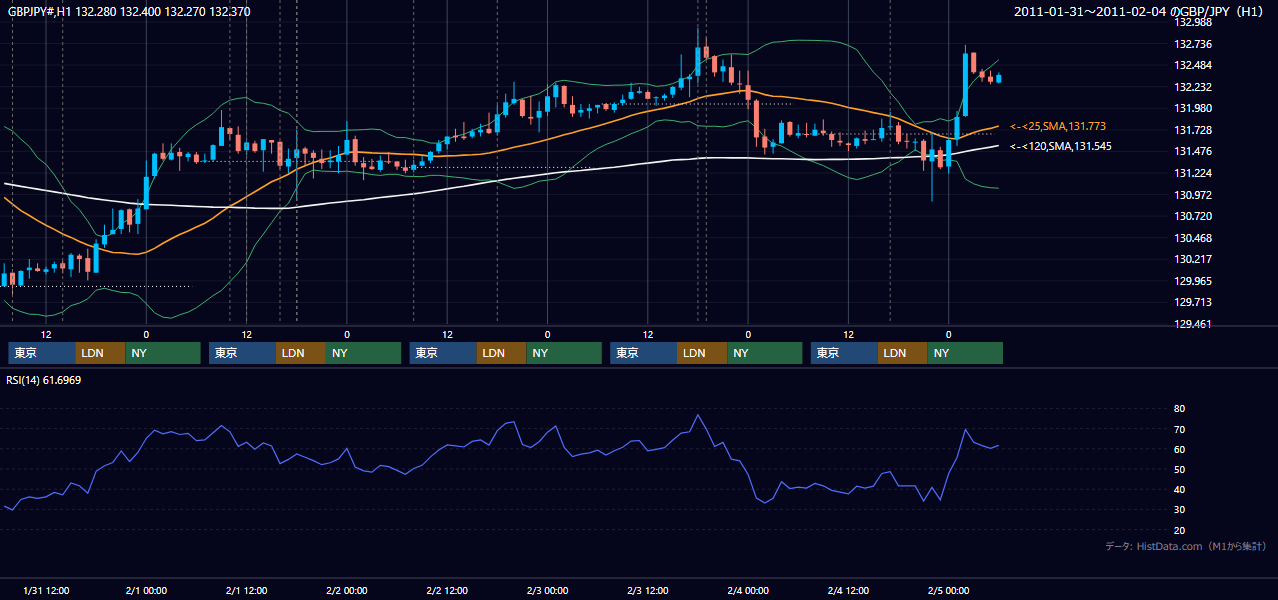
Task: Click the HistData.com data credit text
Action: 1186,546
